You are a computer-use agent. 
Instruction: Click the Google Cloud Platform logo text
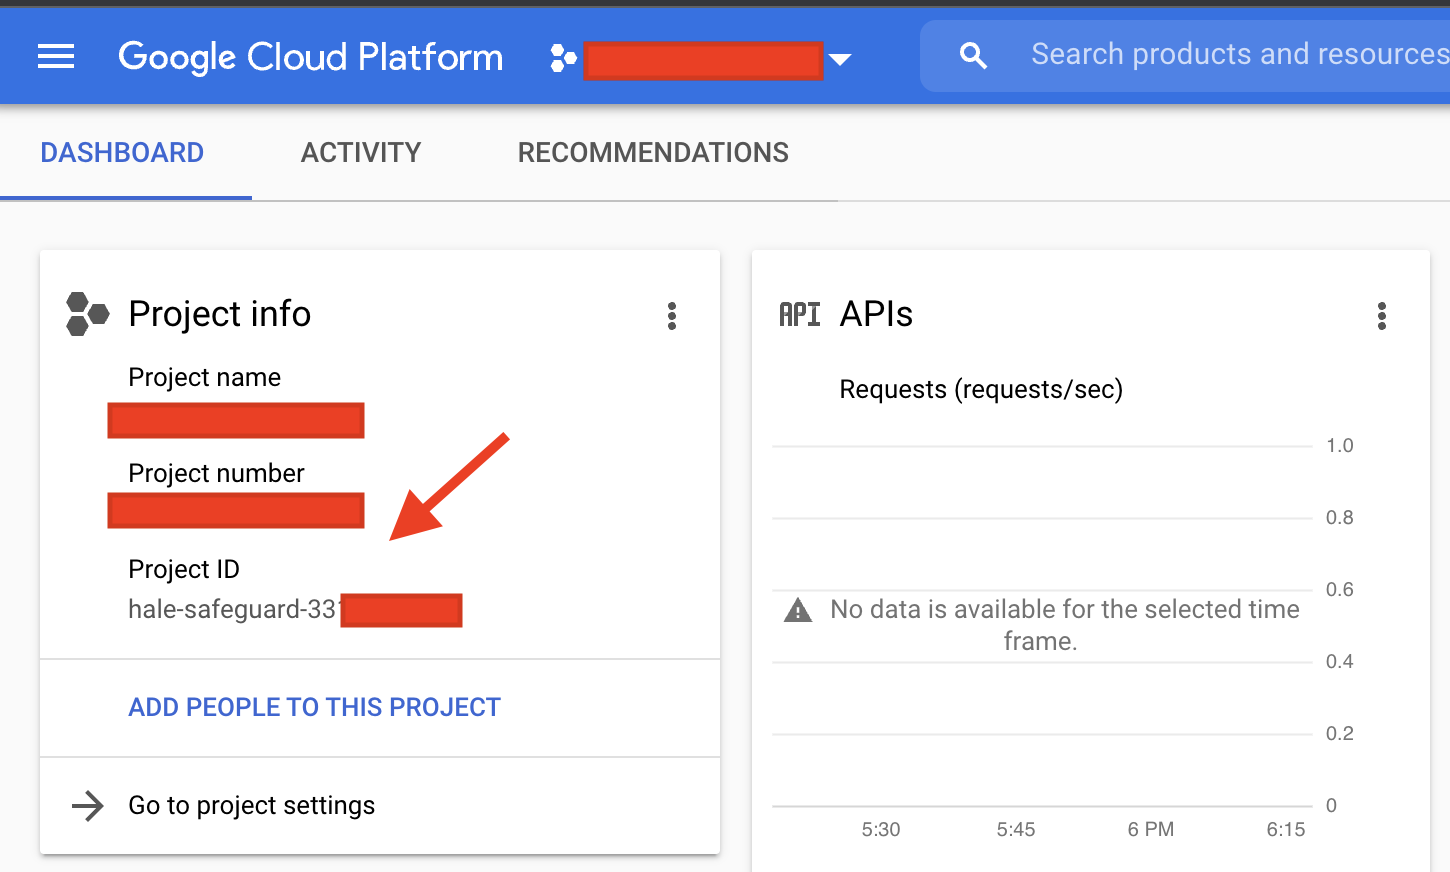pyautogui.click(x=310, y=57)
